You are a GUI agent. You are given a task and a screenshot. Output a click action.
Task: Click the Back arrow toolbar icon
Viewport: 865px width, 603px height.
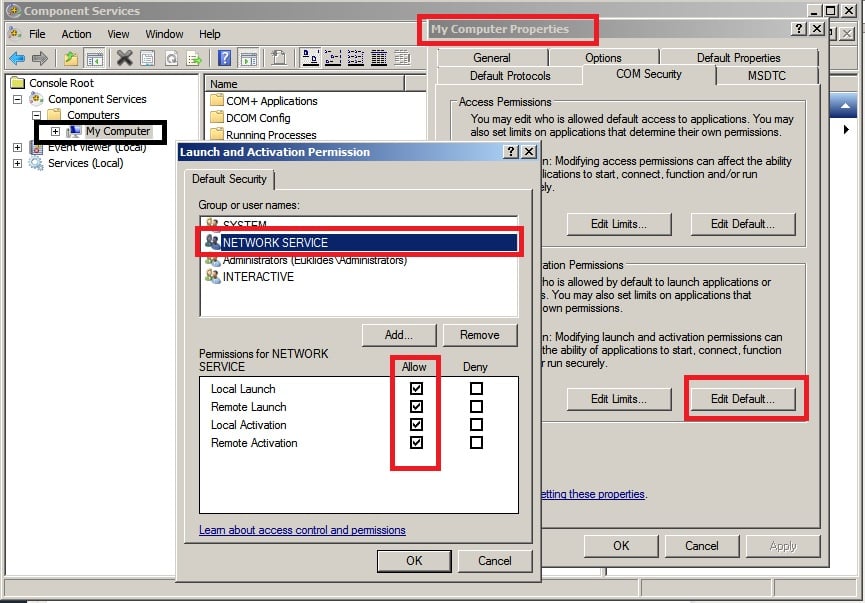(17, 58)
